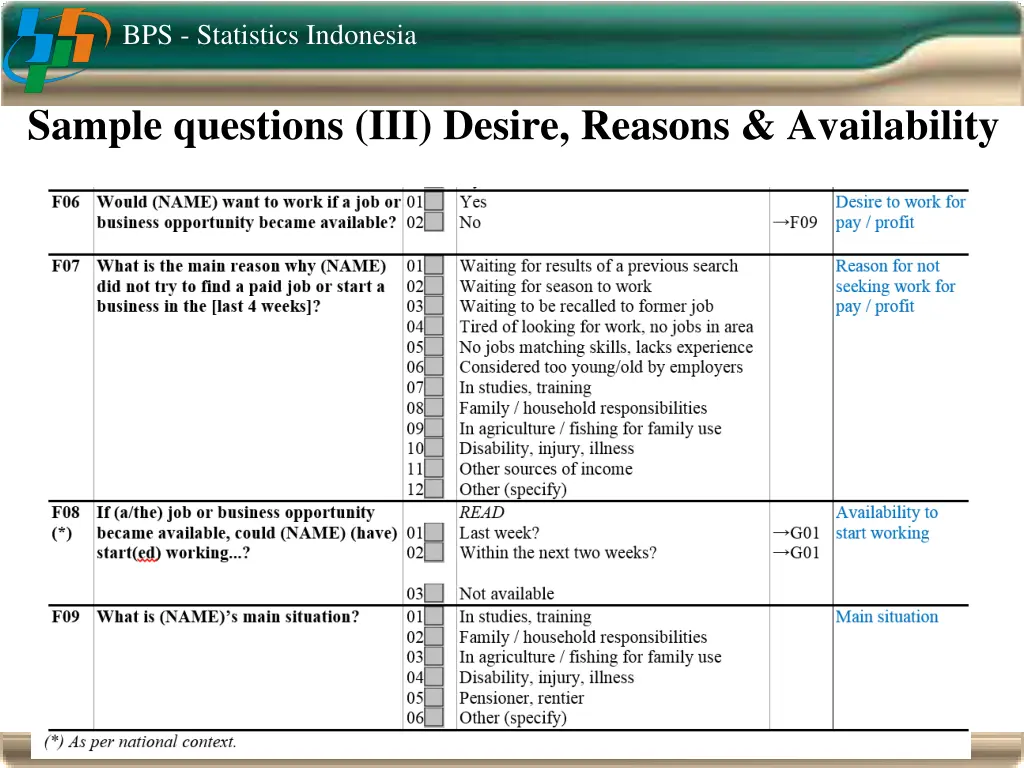Image resolution: width=1024 pixels, height=768 pixels.
Task: Click the 'Other sources of income' answer text
Action: [545, 469]
